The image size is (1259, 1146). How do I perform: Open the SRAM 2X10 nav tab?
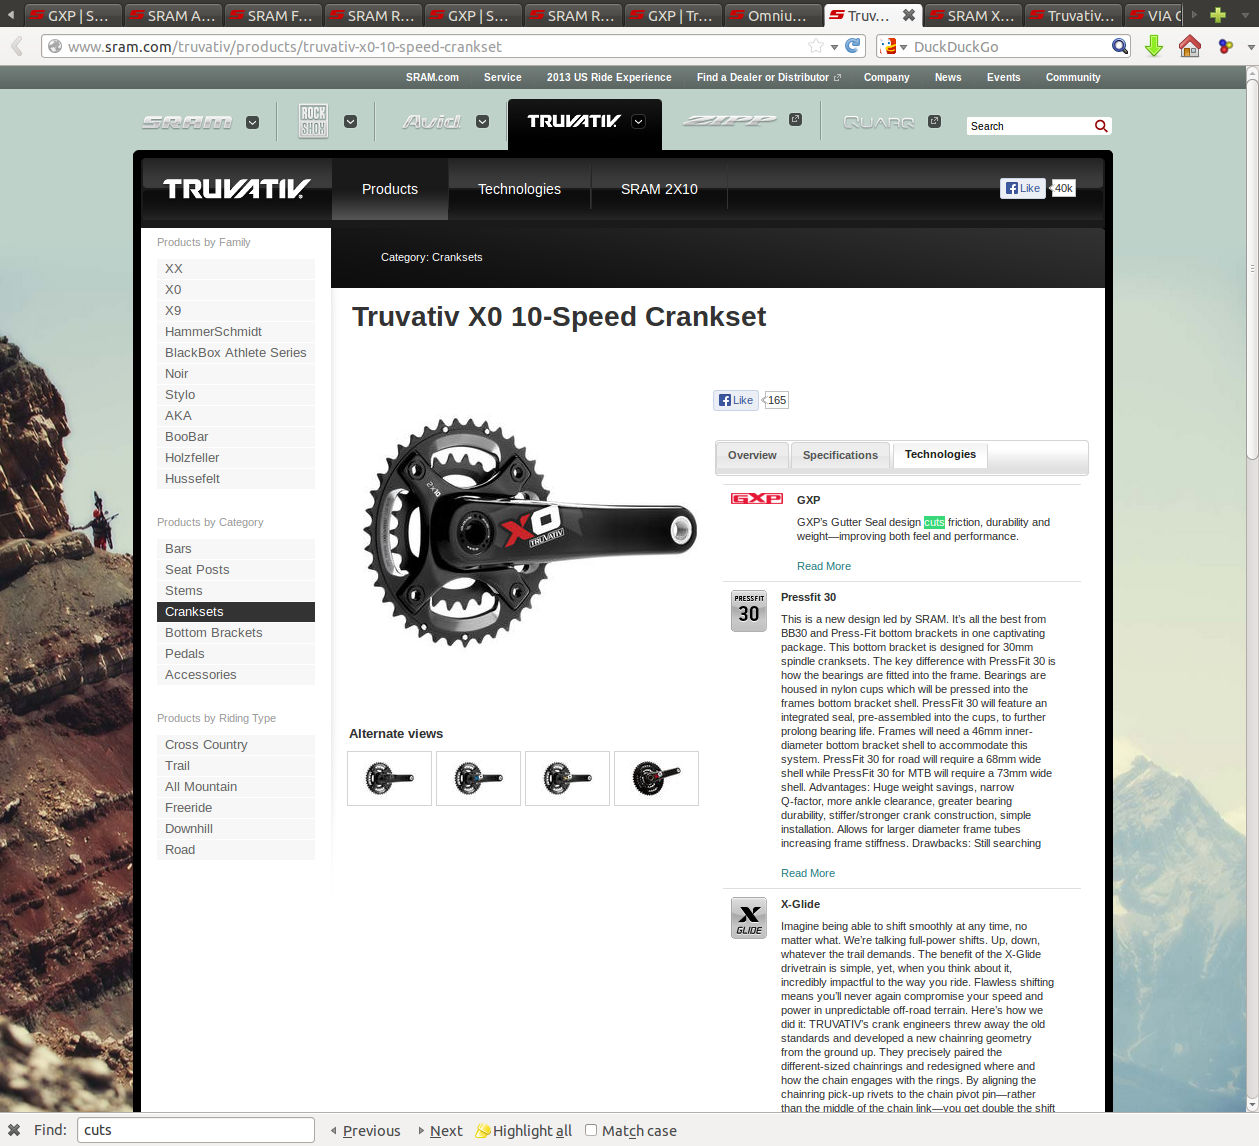[659, 189]
